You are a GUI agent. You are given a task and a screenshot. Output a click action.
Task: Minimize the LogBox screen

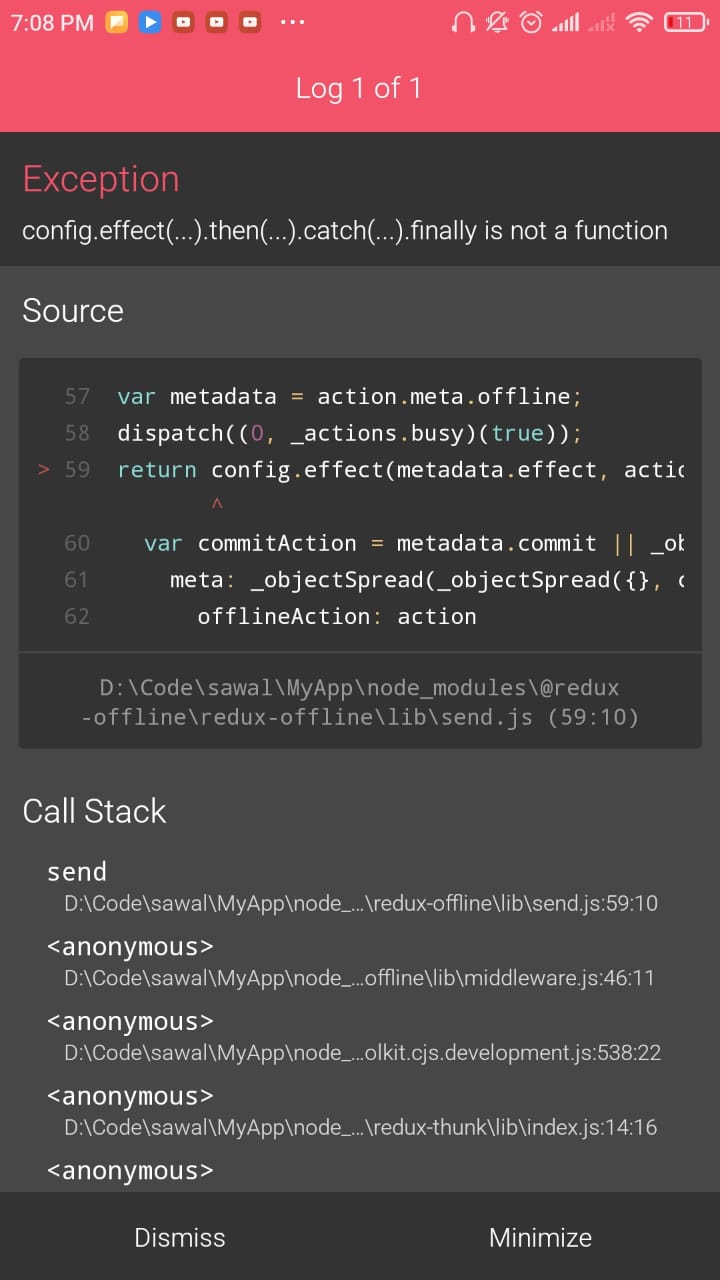(540, 1237)
